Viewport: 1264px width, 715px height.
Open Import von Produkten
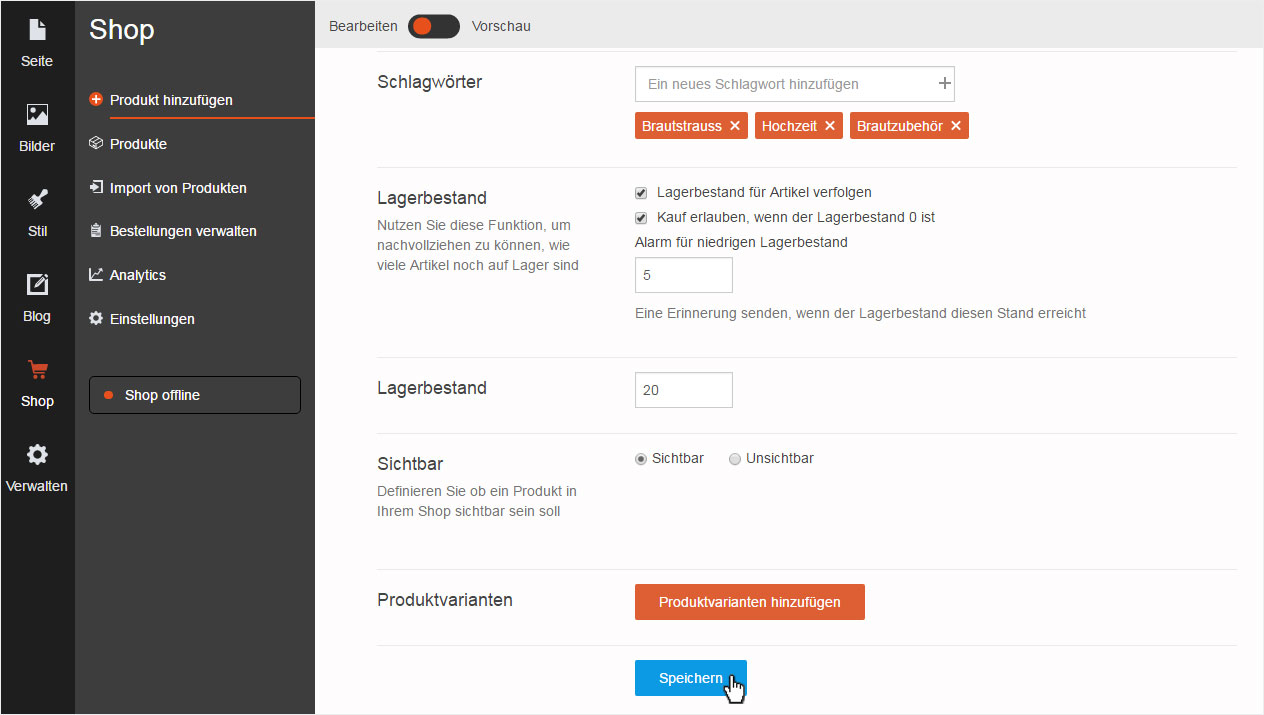[178, 188]
